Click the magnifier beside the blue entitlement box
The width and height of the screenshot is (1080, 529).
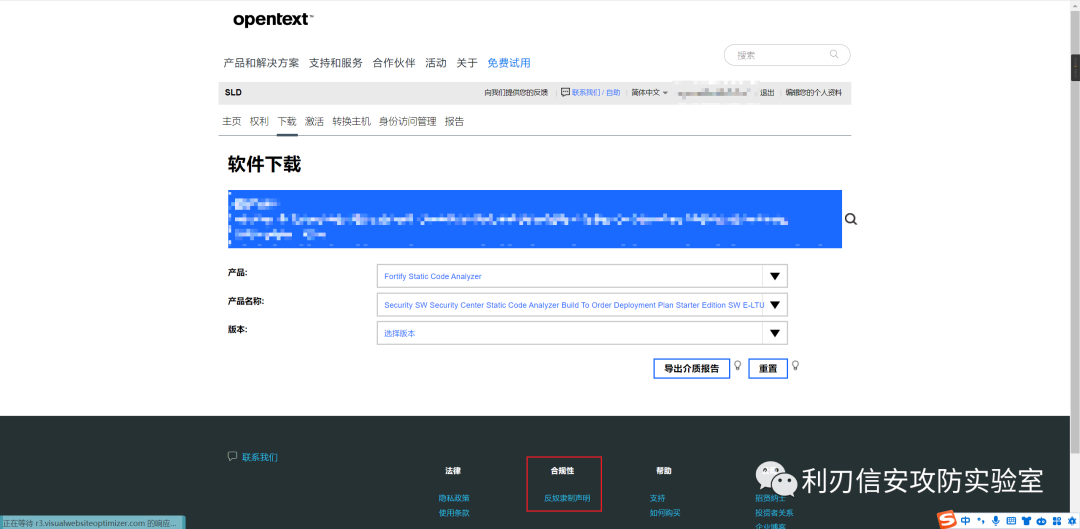tap(851, 219)
